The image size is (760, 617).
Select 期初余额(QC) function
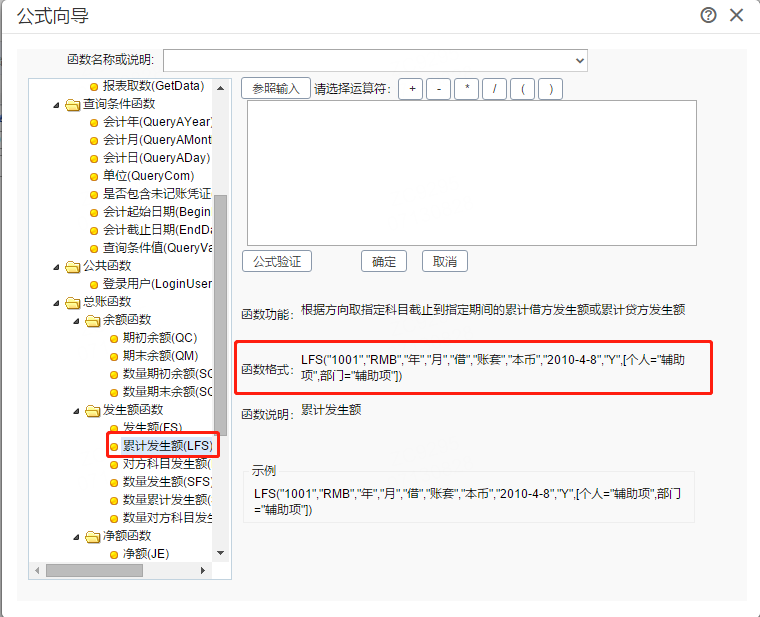[160, 338]
